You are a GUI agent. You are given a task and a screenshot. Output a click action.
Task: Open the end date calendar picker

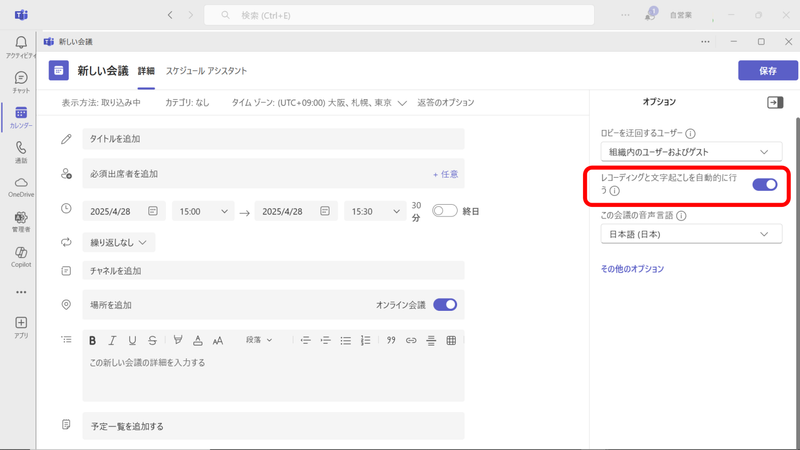(324, 211)
